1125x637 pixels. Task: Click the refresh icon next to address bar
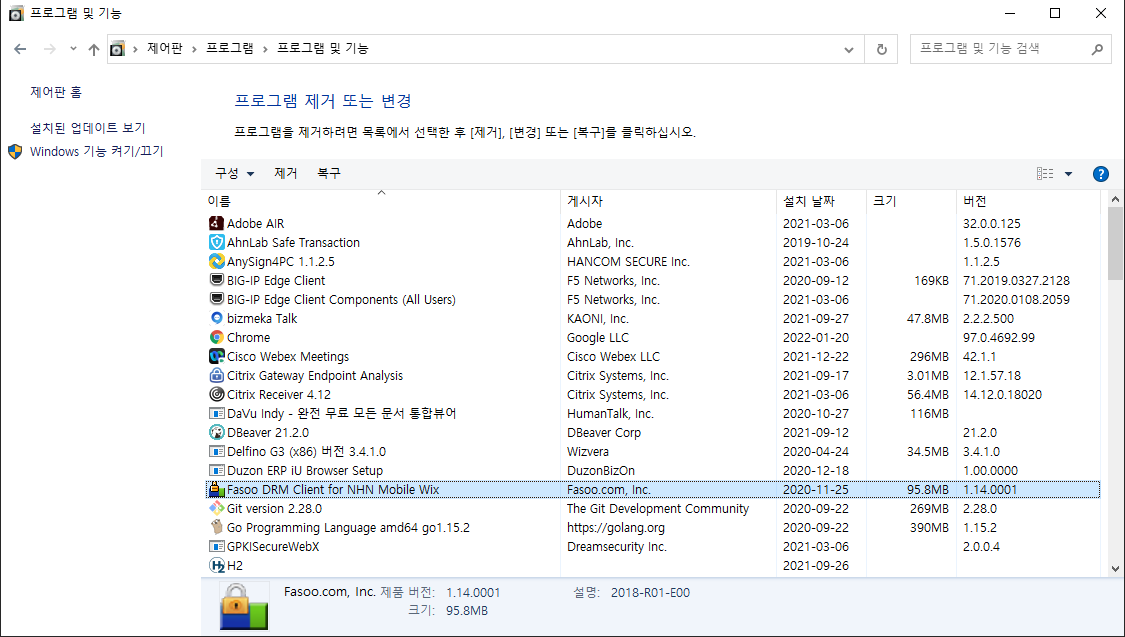882,49
